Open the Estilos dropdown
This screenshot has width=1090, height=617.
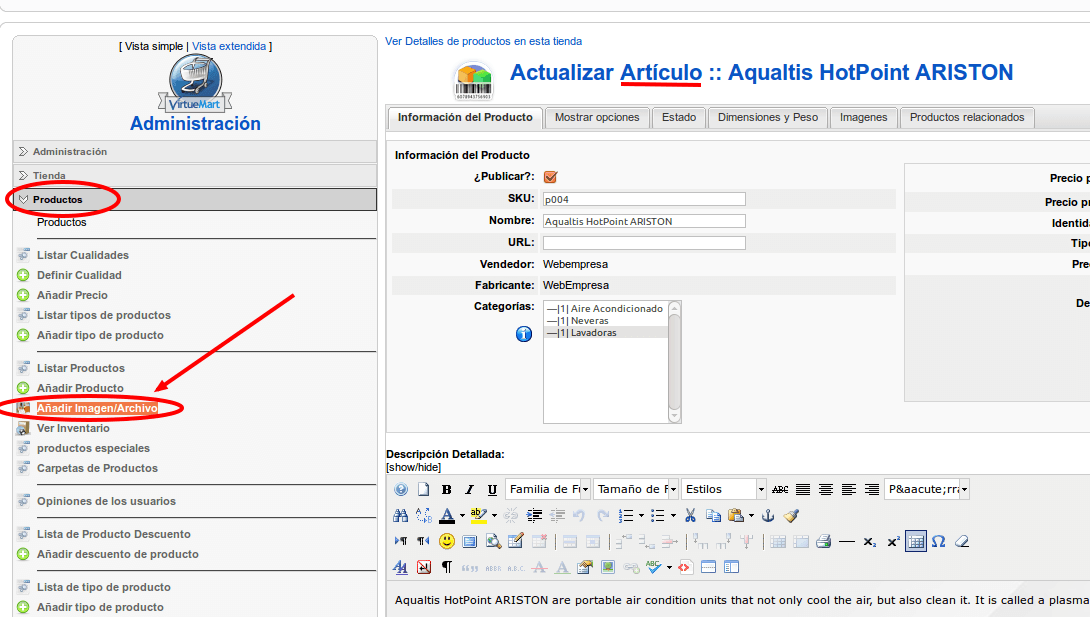(724, 489)
